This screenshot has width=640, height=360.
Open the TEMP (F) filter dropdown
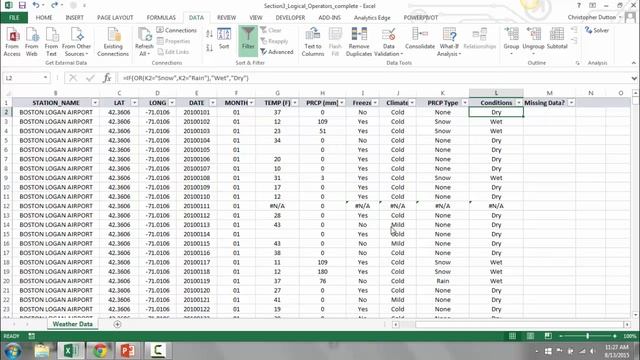tap(295, 102)
